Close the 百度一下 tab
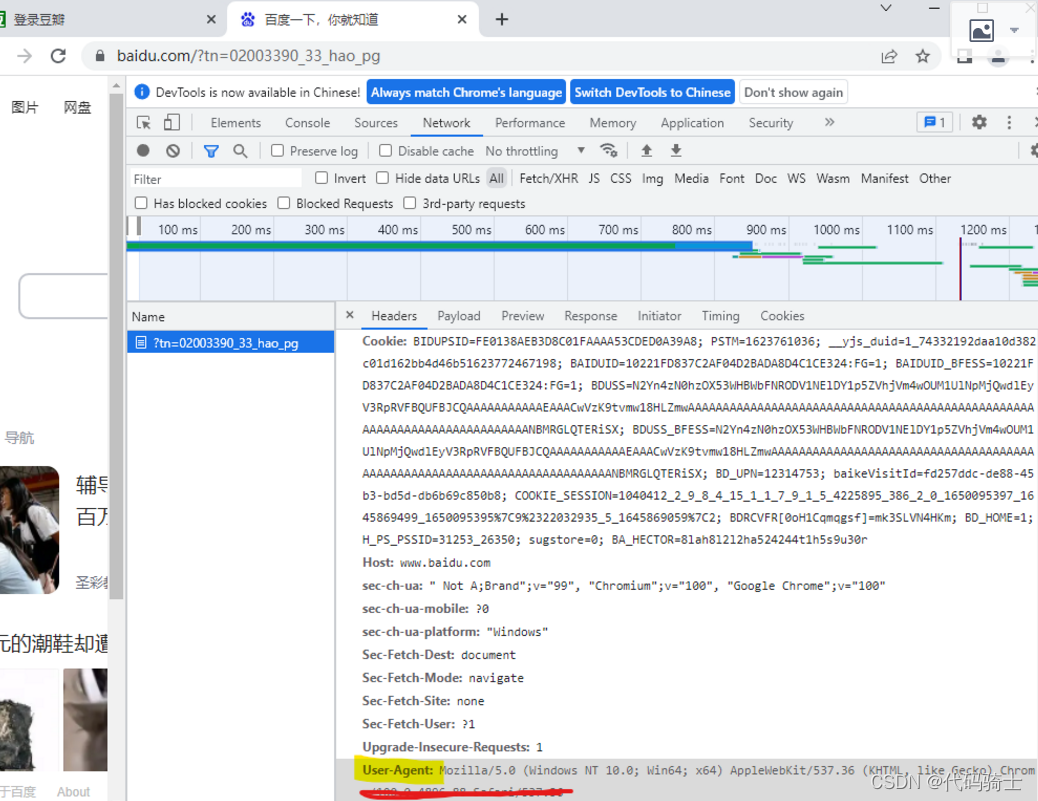 (x=461, y=20)
